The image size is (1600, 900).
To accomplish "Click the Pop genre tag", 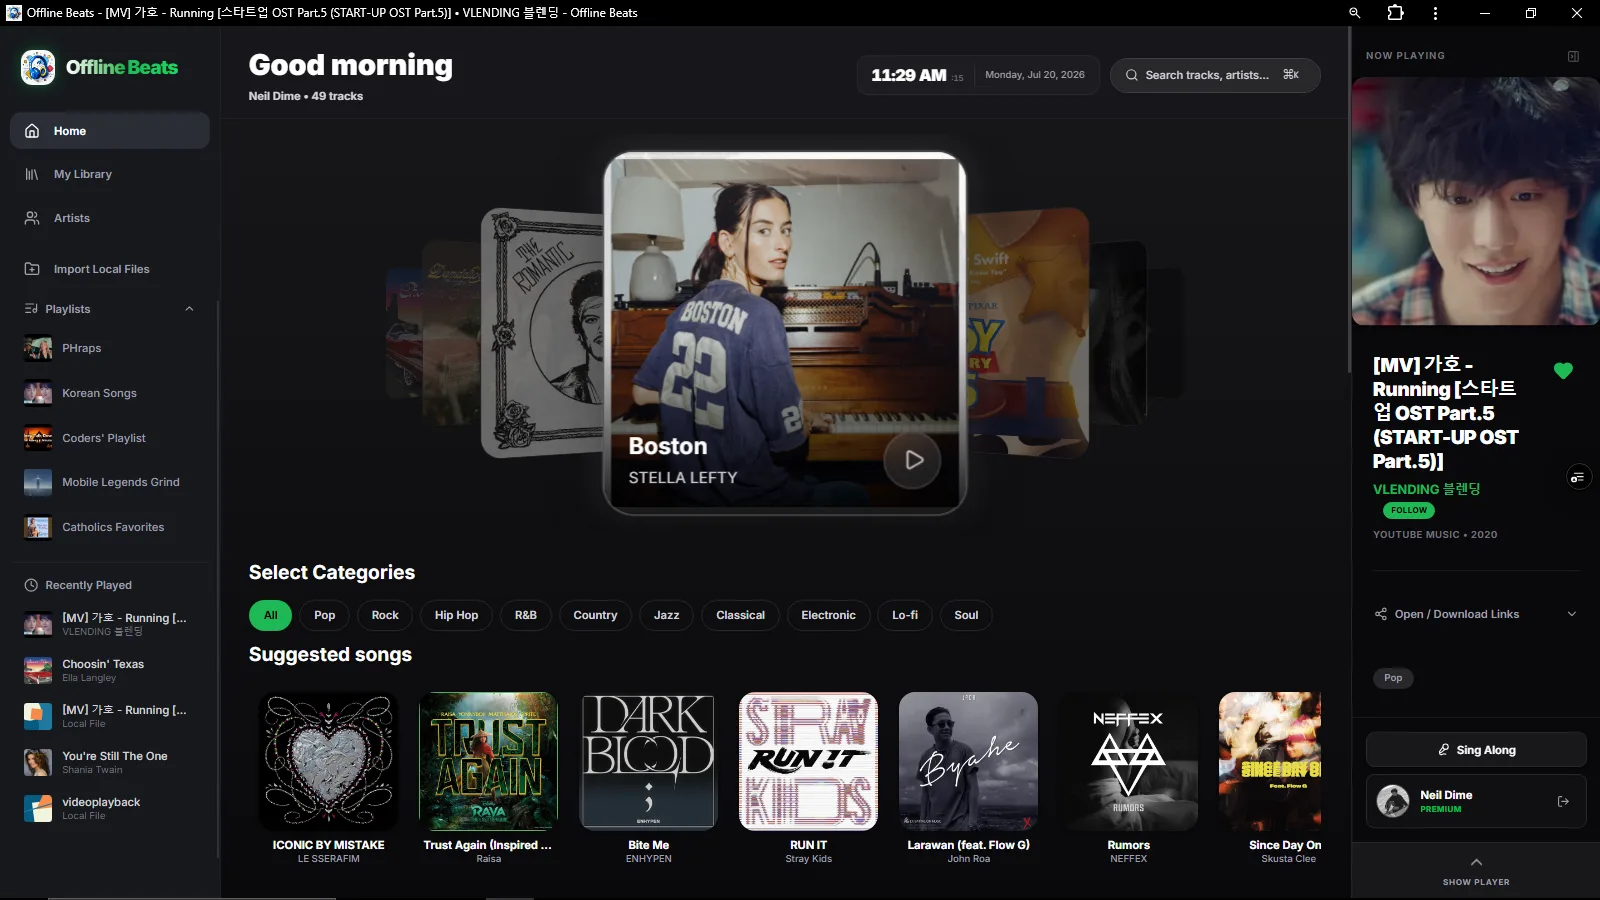I will (1393, 678).
